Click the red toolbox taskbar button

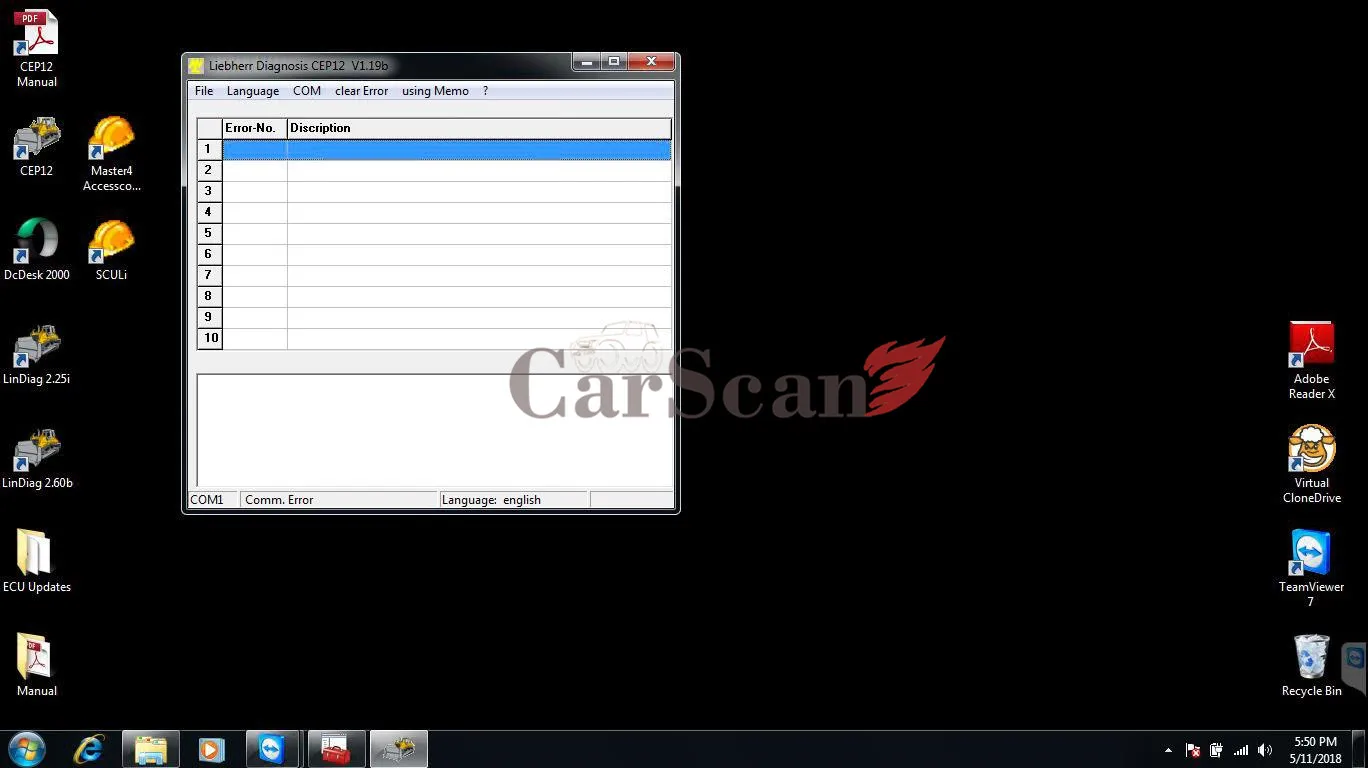(336, 749)
